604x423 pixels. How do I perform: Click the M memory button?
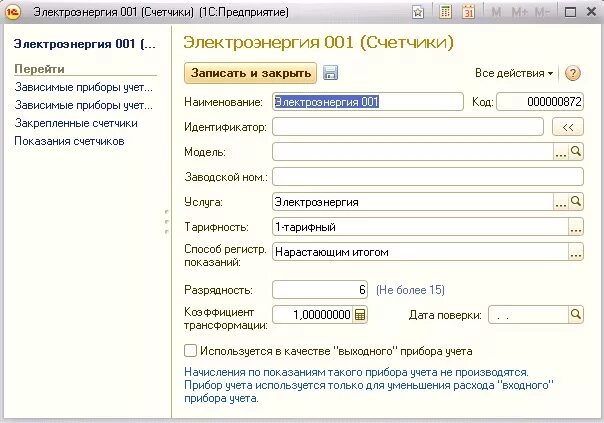[496, 12]
